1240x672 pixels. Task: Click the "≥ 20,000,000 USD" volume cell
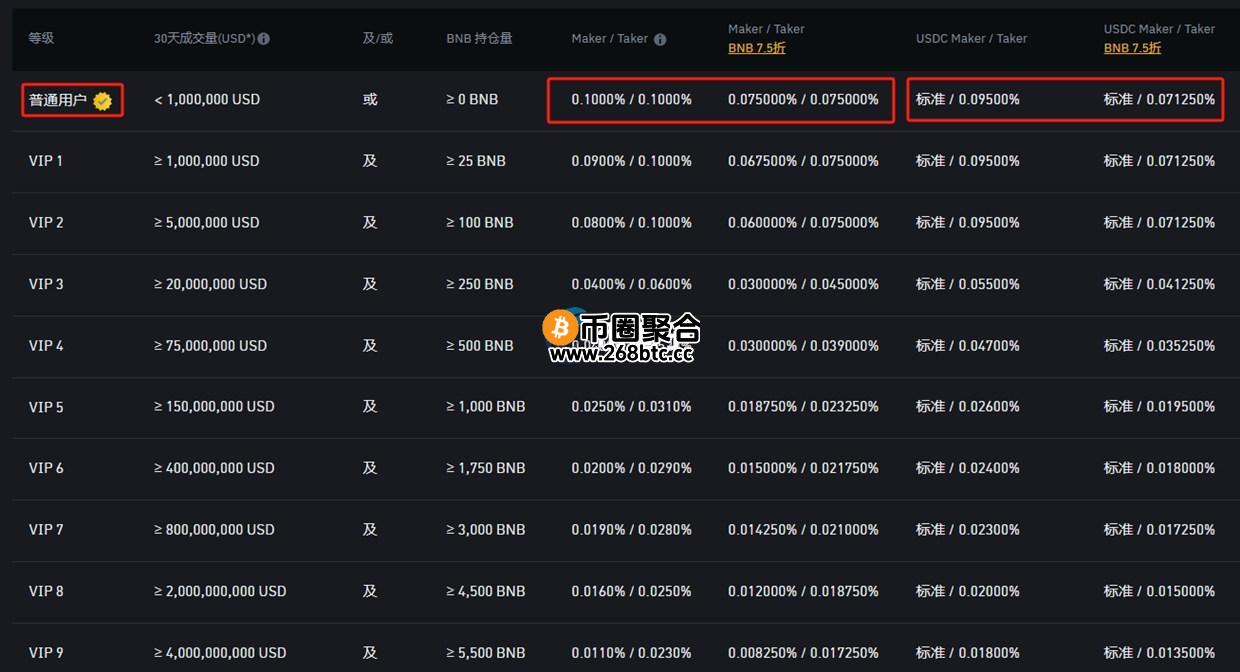[211, 284]
